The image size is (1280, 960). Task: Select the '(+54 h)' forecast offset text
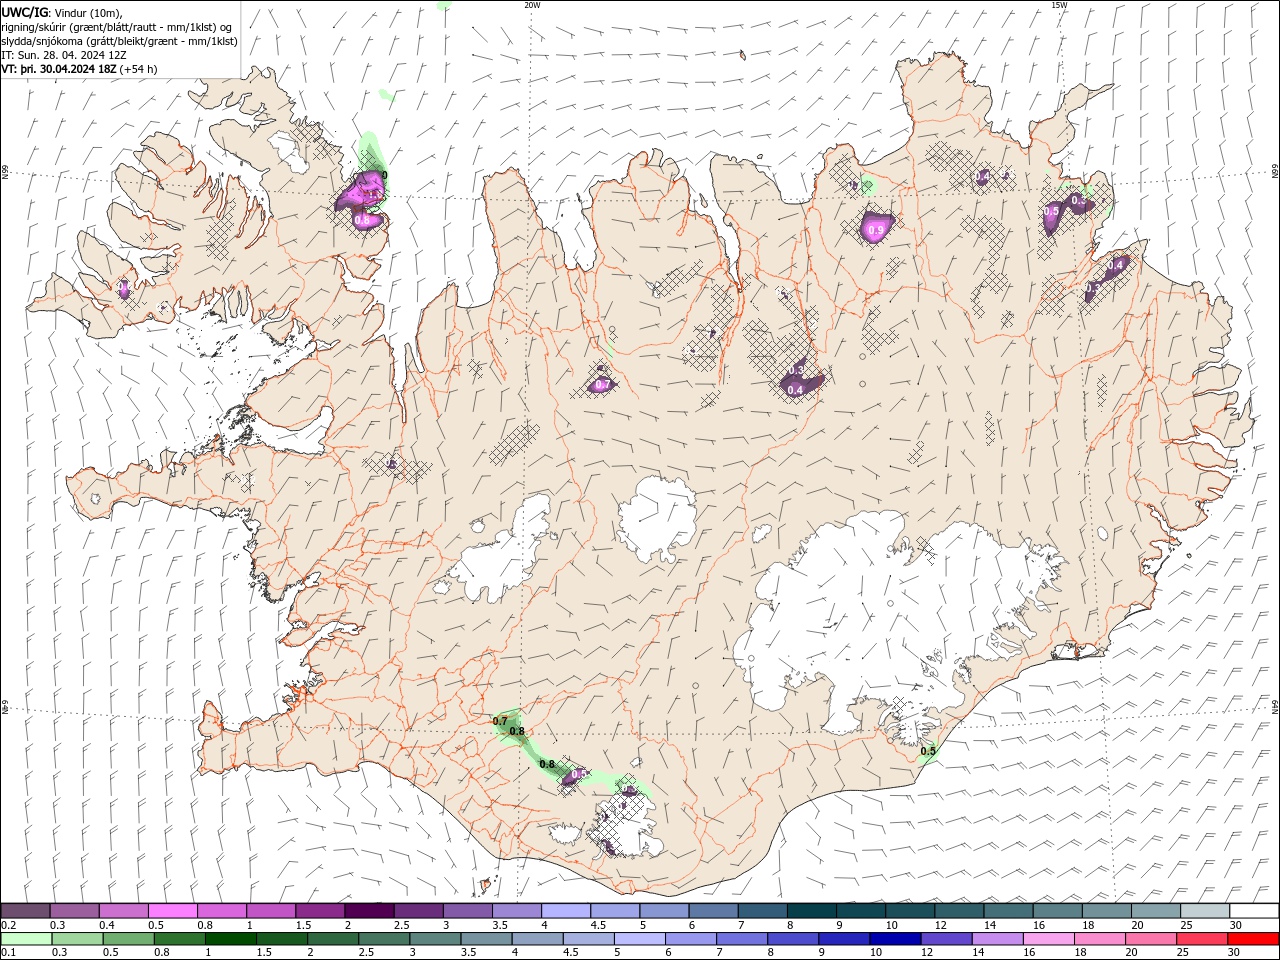tap(139, 69)
